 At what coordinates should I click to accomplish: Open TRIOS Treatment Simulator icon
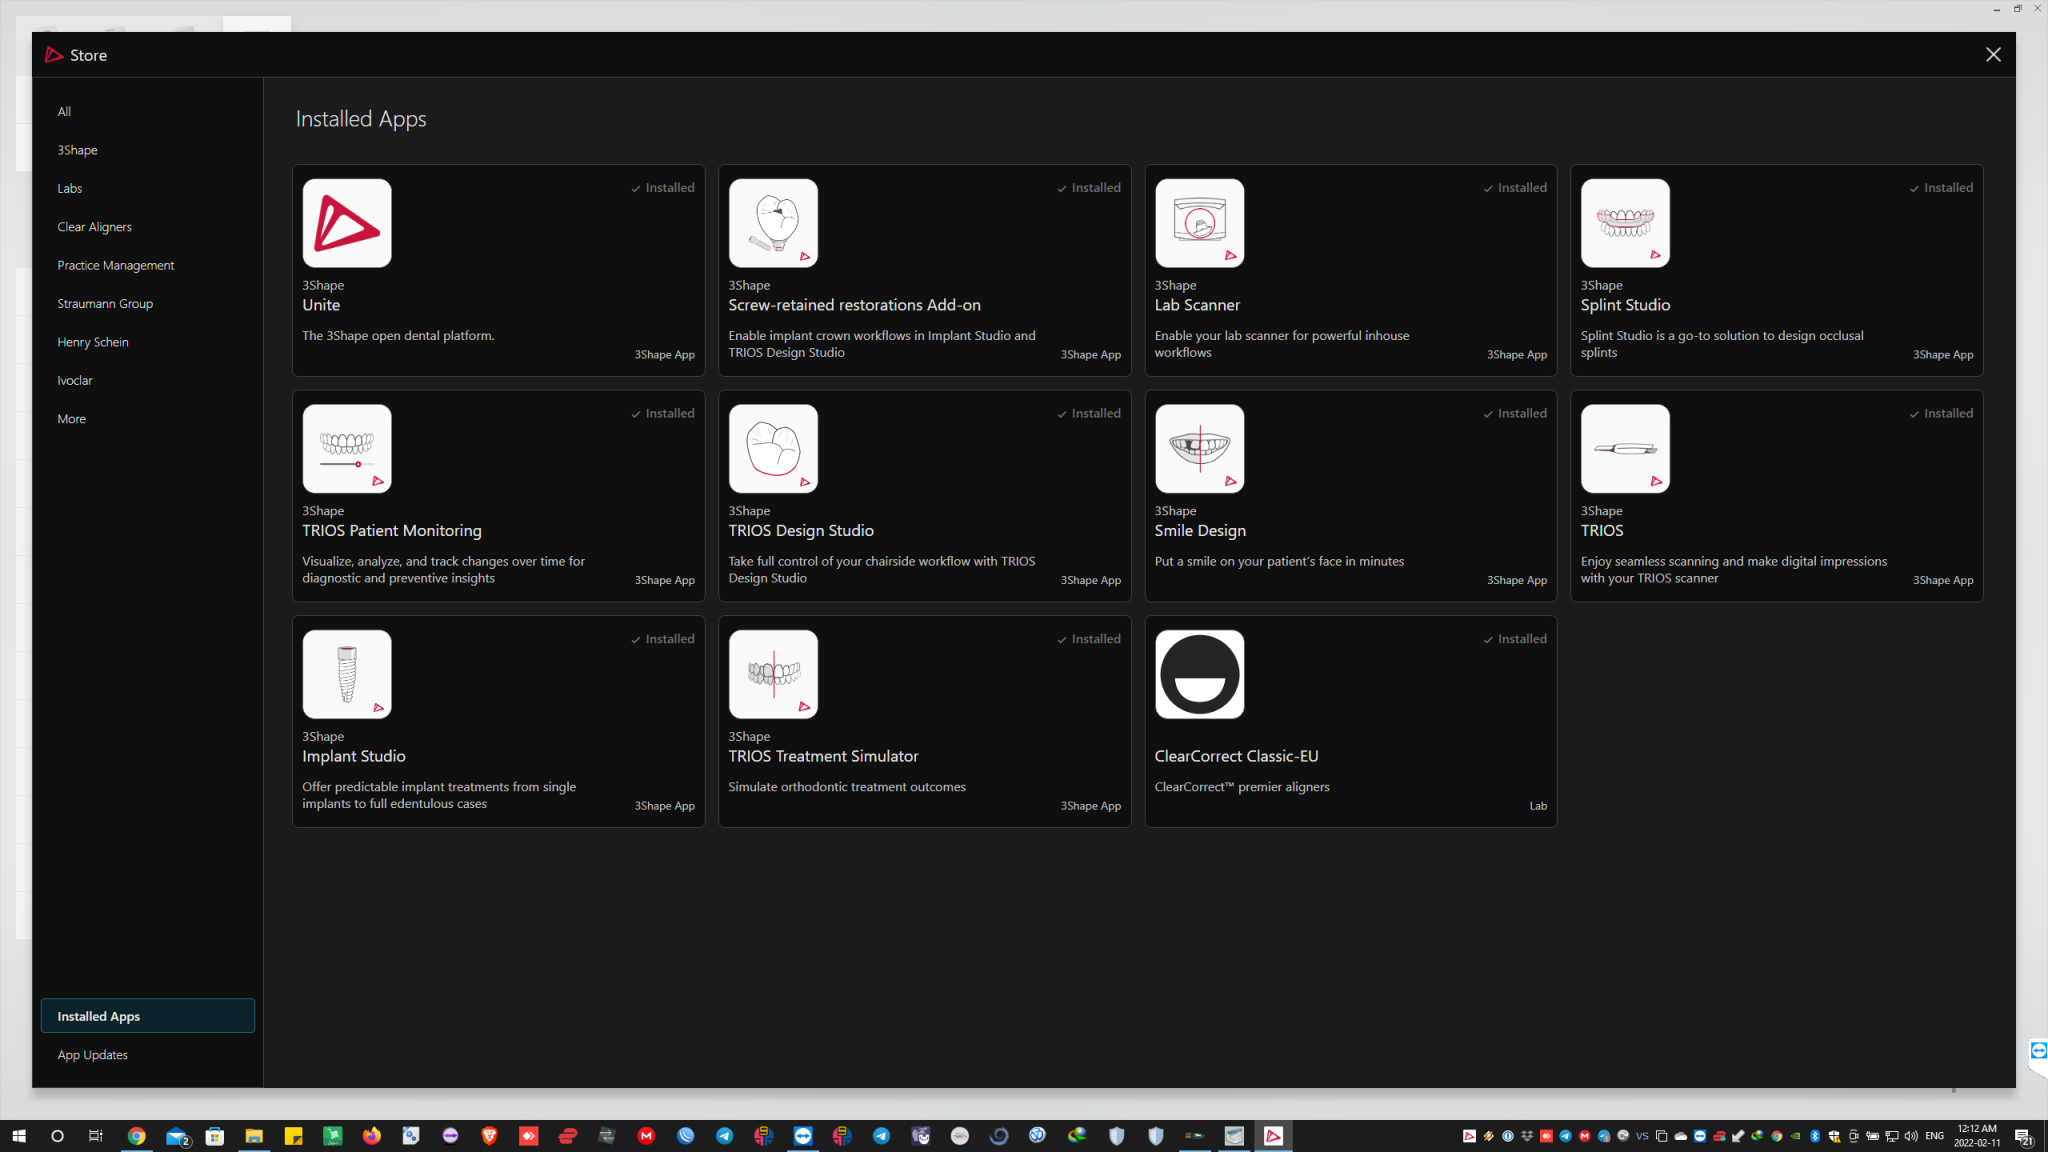pyautogui.click(x=773, y=674)
